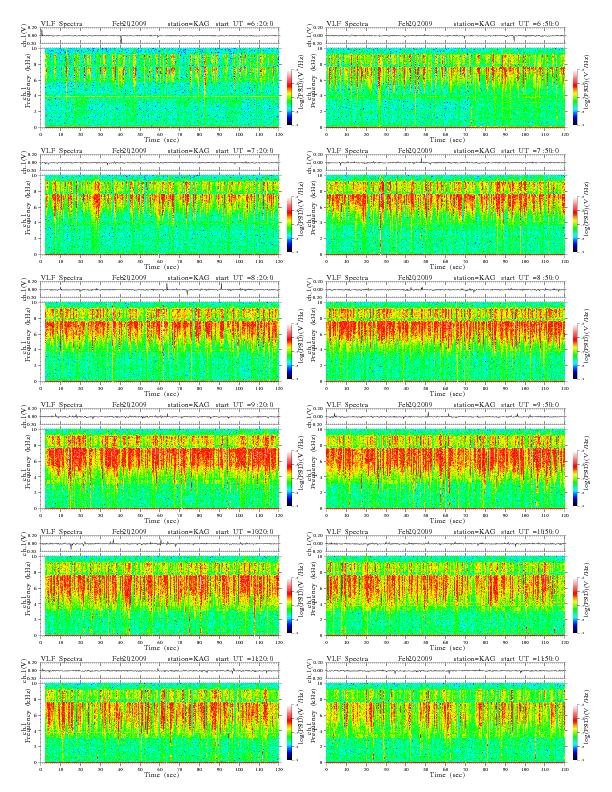
Task: Click the PSD color bar of the 7:50:0 plot
Action: (576, 224)
